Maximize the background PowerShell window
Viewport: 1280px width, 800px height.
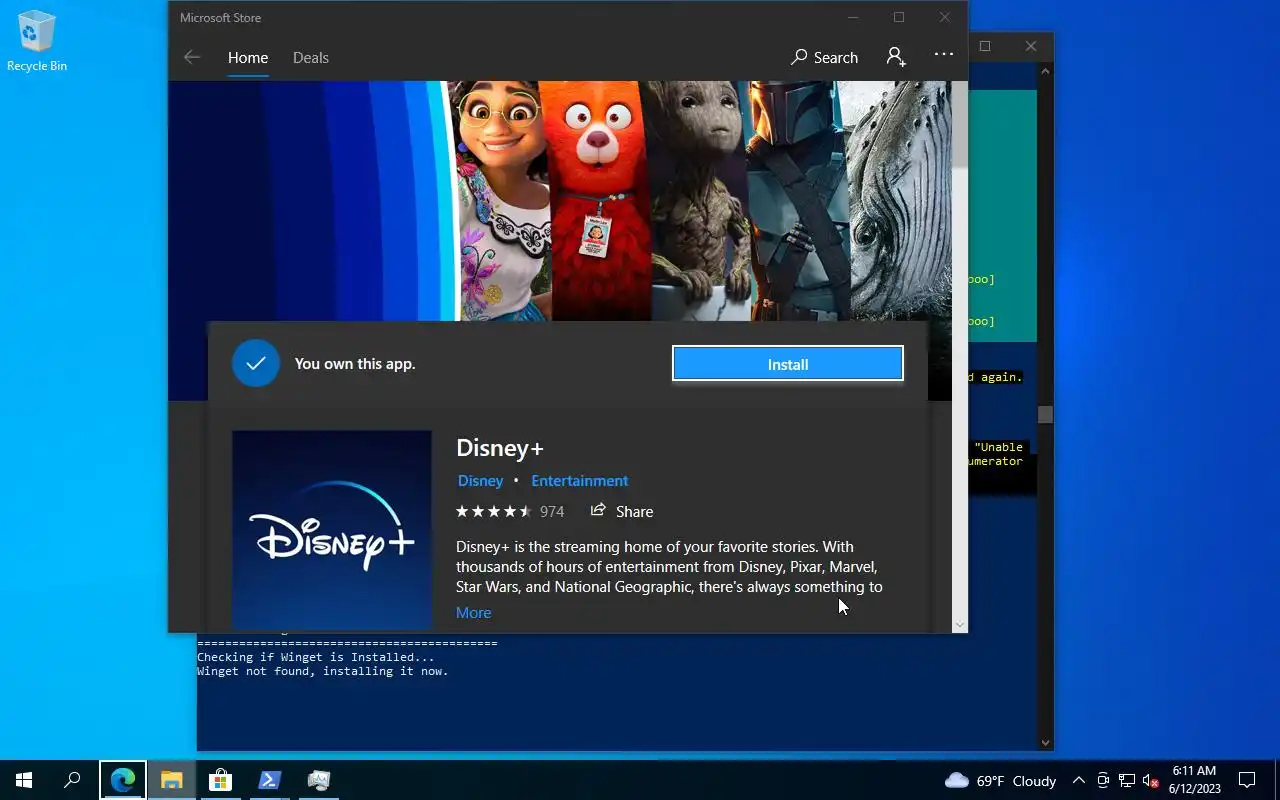click(x=985, y=46)
